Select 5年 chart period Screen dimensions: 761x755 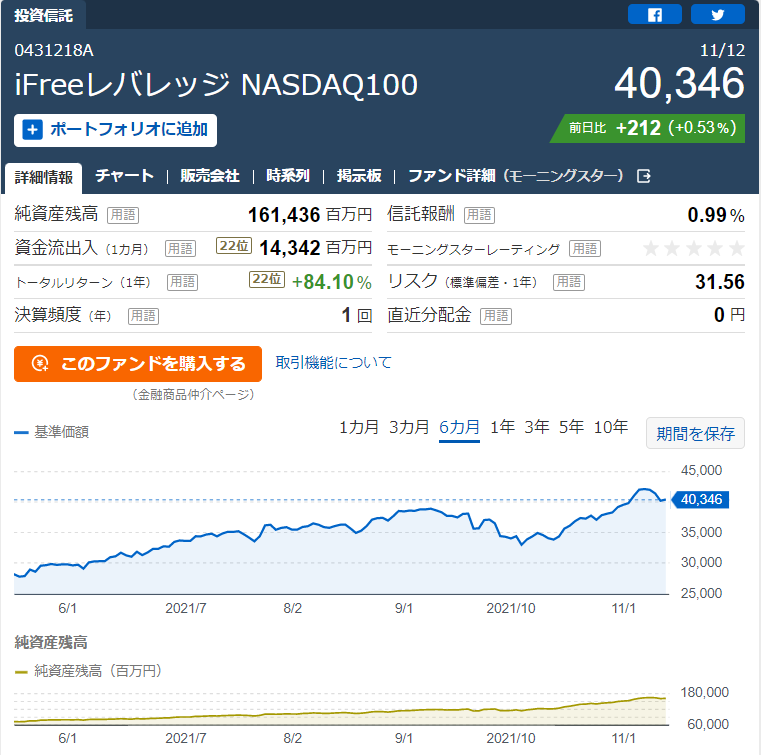point(571,427)
